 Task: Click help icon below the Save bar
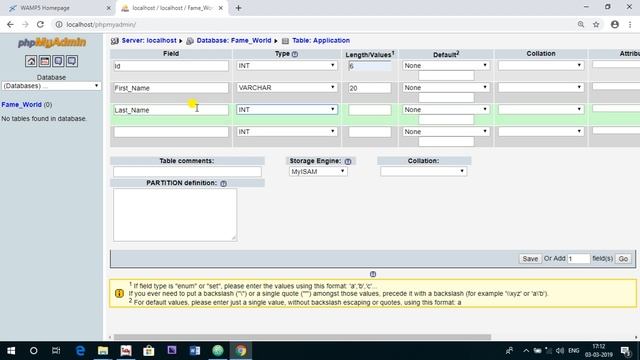[373, 274]
